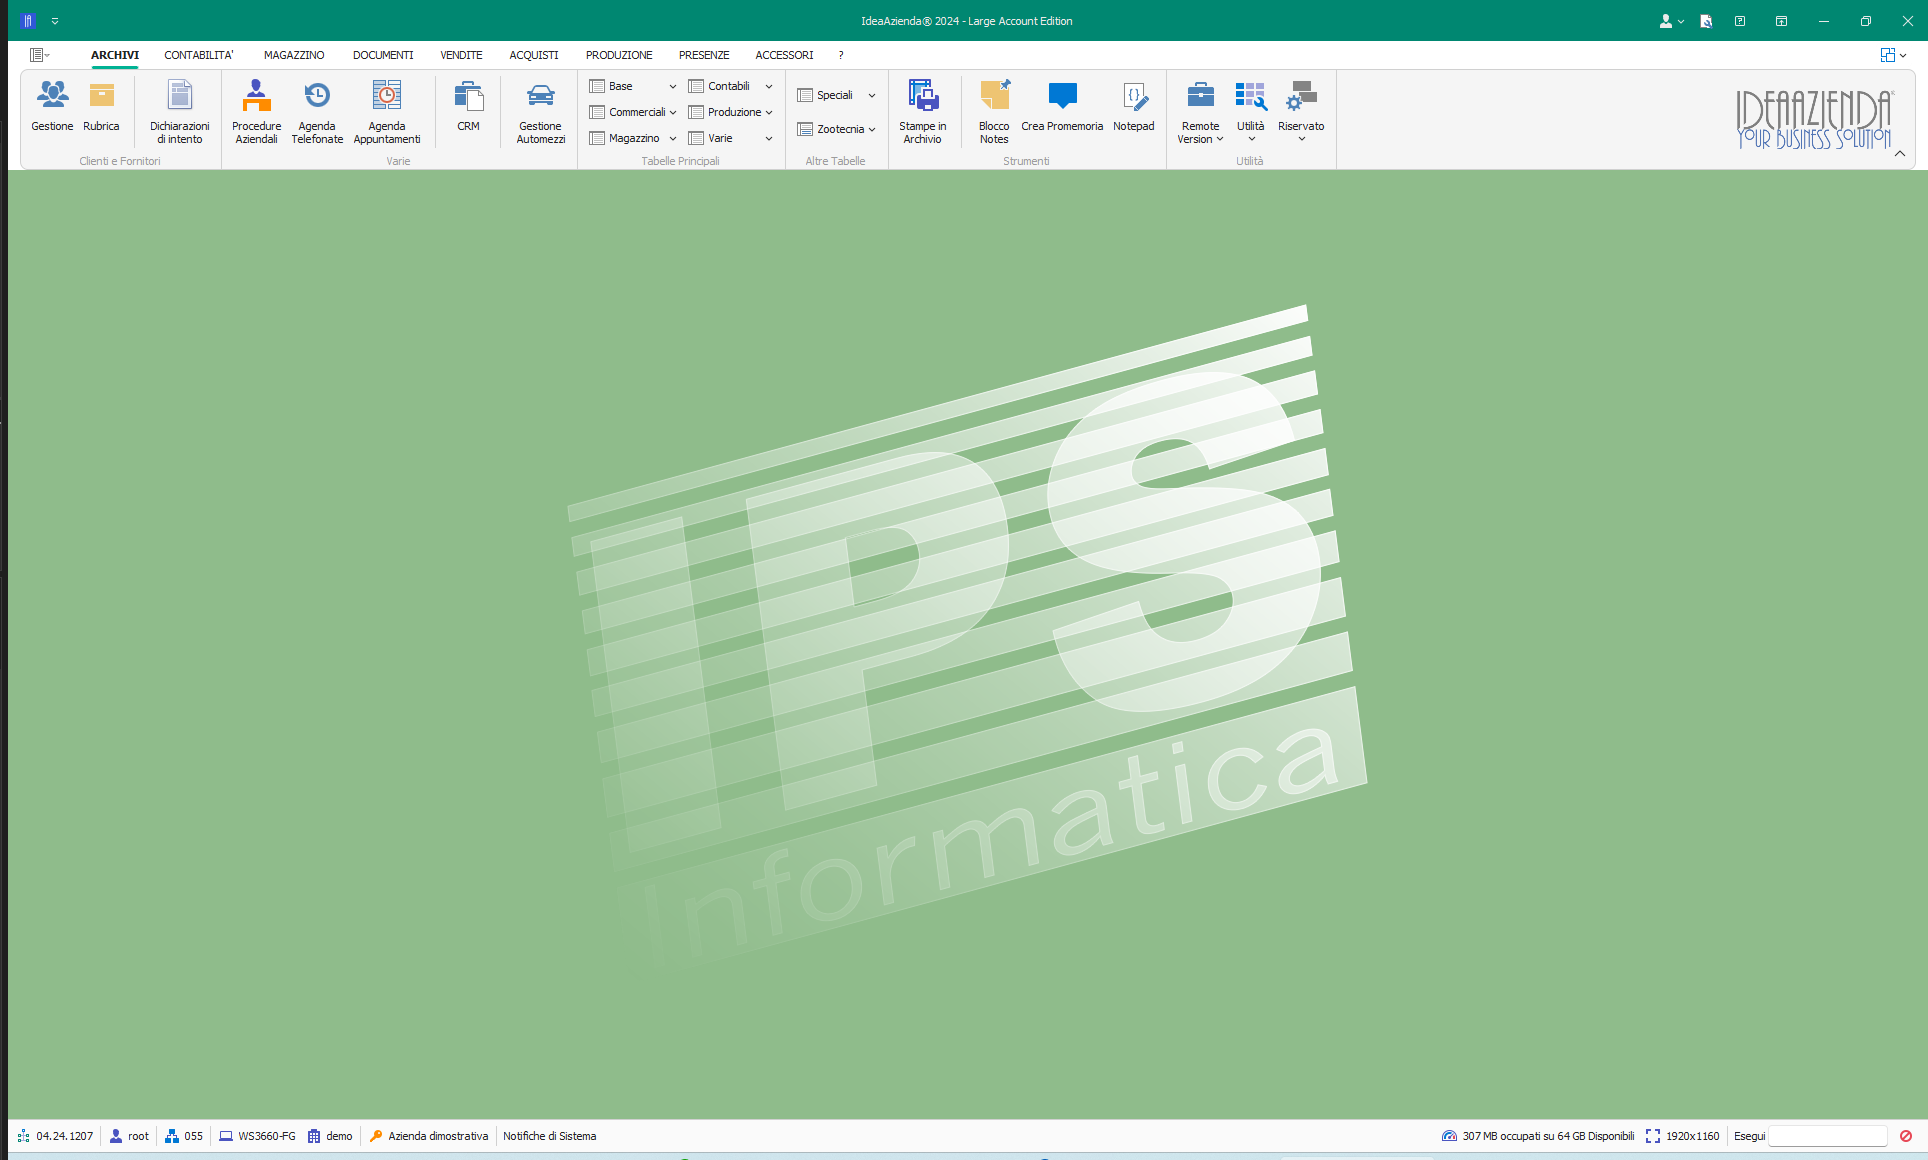Go to the ACQUISTI tab
1928x1160 pixels.
534,55
